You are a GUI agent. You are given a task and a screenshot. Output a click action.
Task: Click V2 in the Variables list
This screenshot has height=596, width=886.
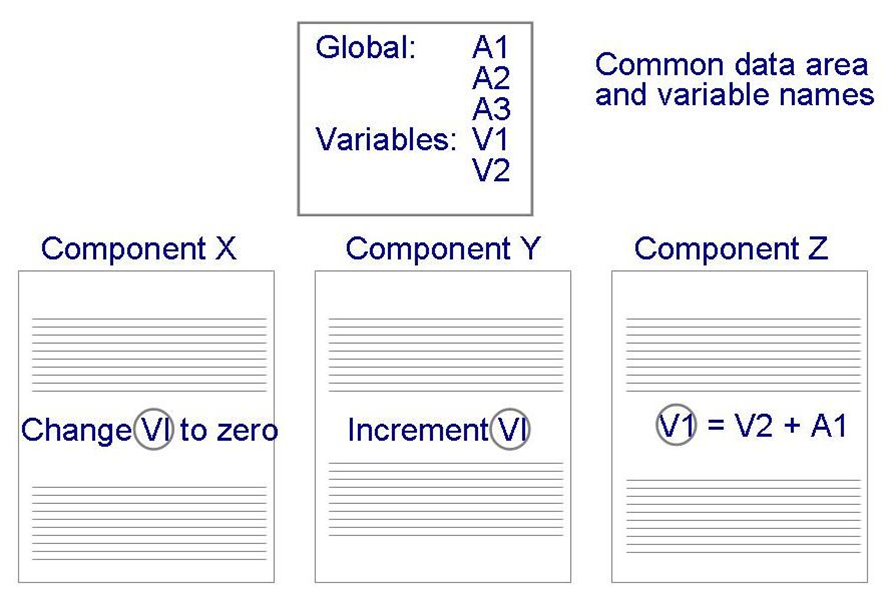point(491,171)
